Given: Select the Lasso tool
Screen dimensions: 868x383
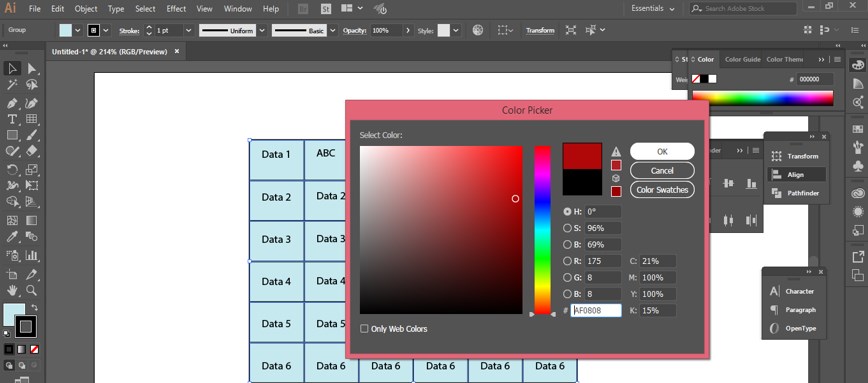Looking at the screenshot, I should click(32, 85).
